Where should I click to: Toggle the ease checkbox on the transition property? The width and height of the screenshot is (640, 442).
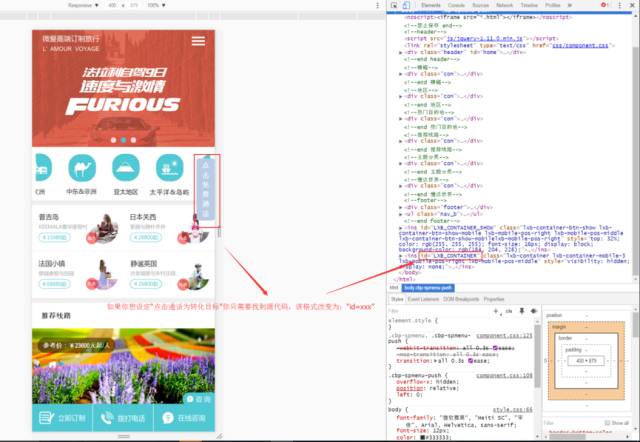click(471, 361)
